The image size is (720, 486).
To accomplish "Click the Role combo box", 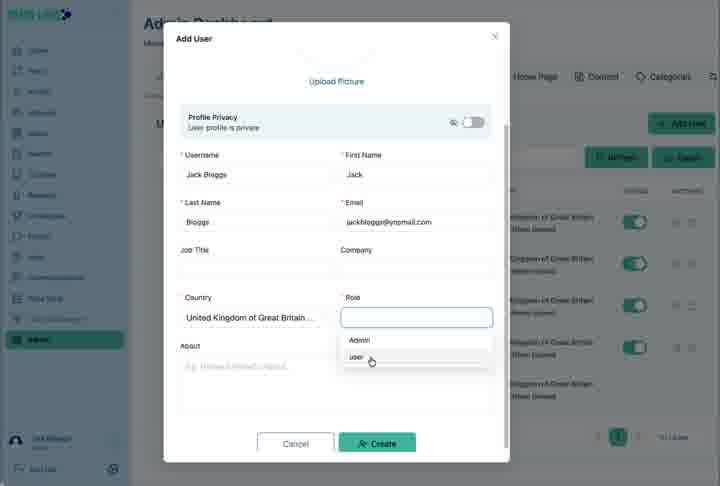I will [x=416, y=317].
